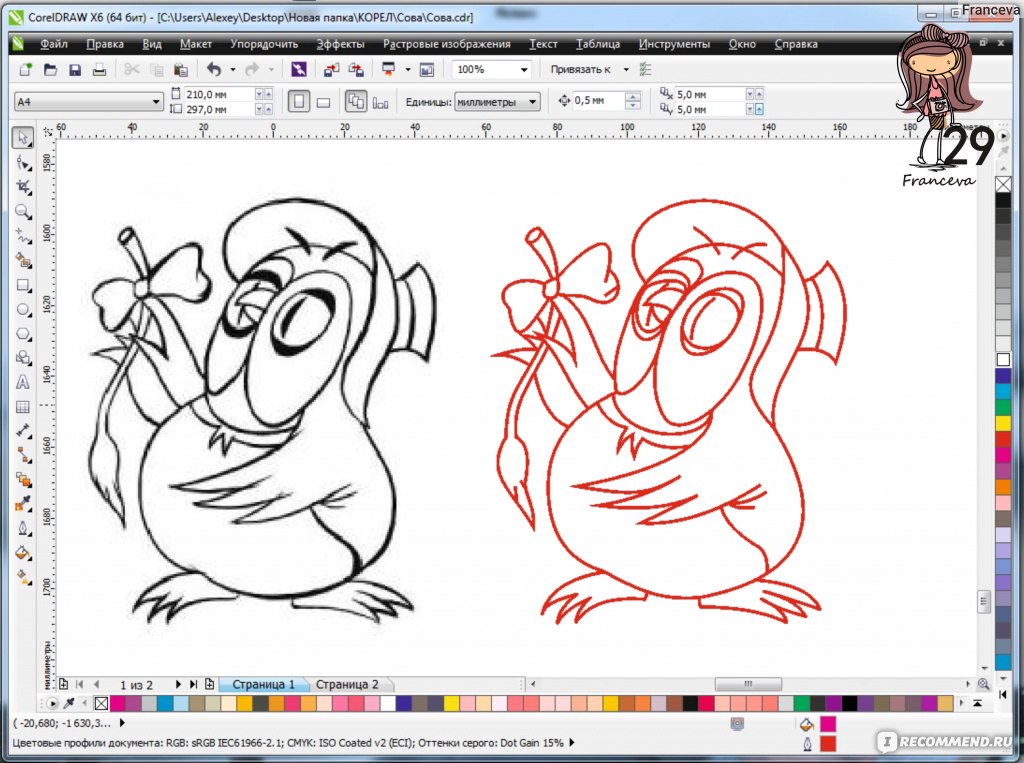Select the Rectangle tool
The height and width of the screenshot is (763, 1024).
click(24, 285)
